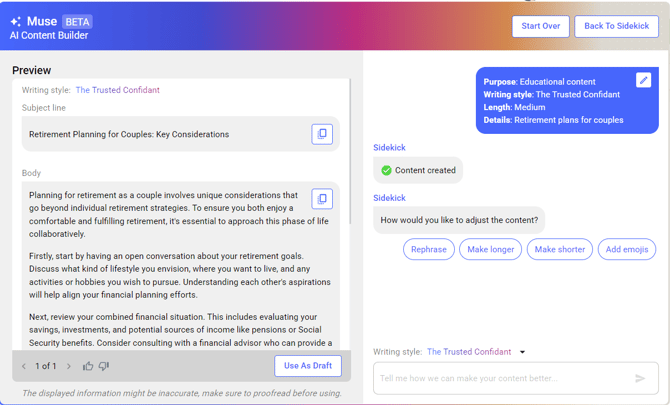Click the thumbs up icon
The height and width of the screenshot is (405, 670).
pyautogui.click(x=88, y=366)
